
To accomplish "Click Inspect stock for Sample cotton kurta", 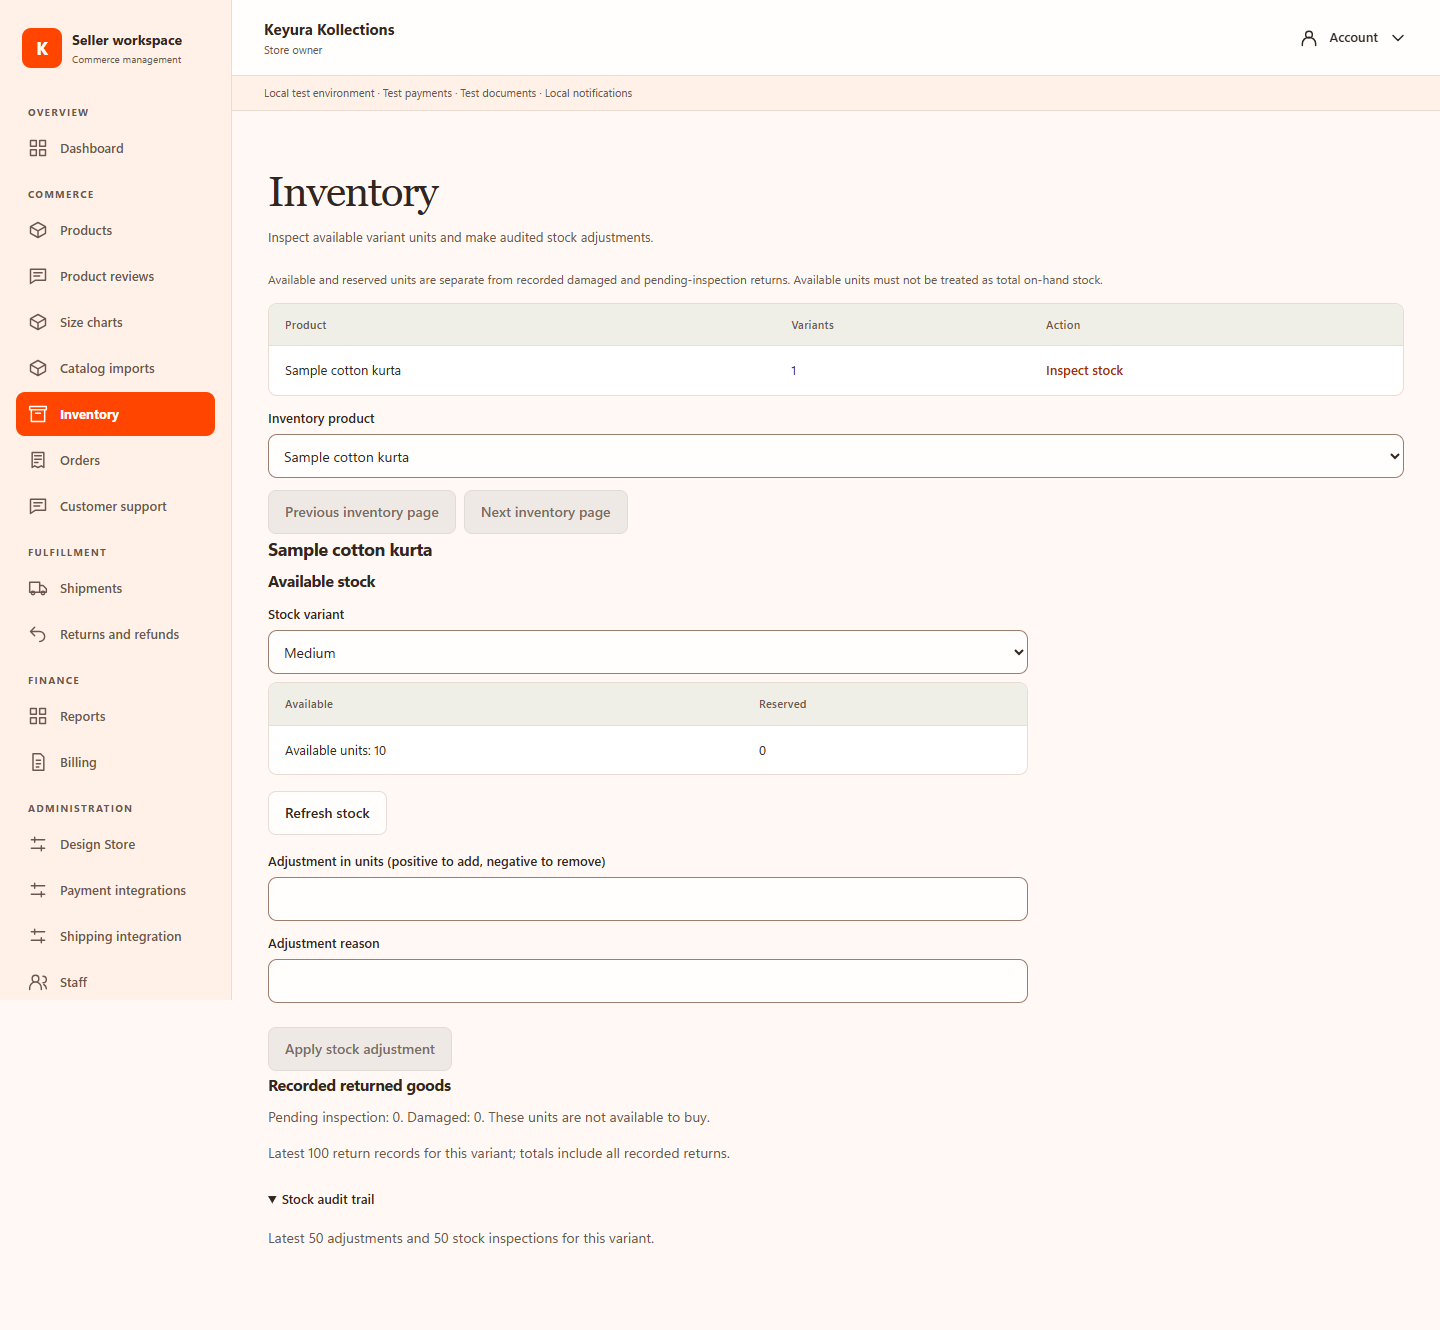I will pos(1084,370).
